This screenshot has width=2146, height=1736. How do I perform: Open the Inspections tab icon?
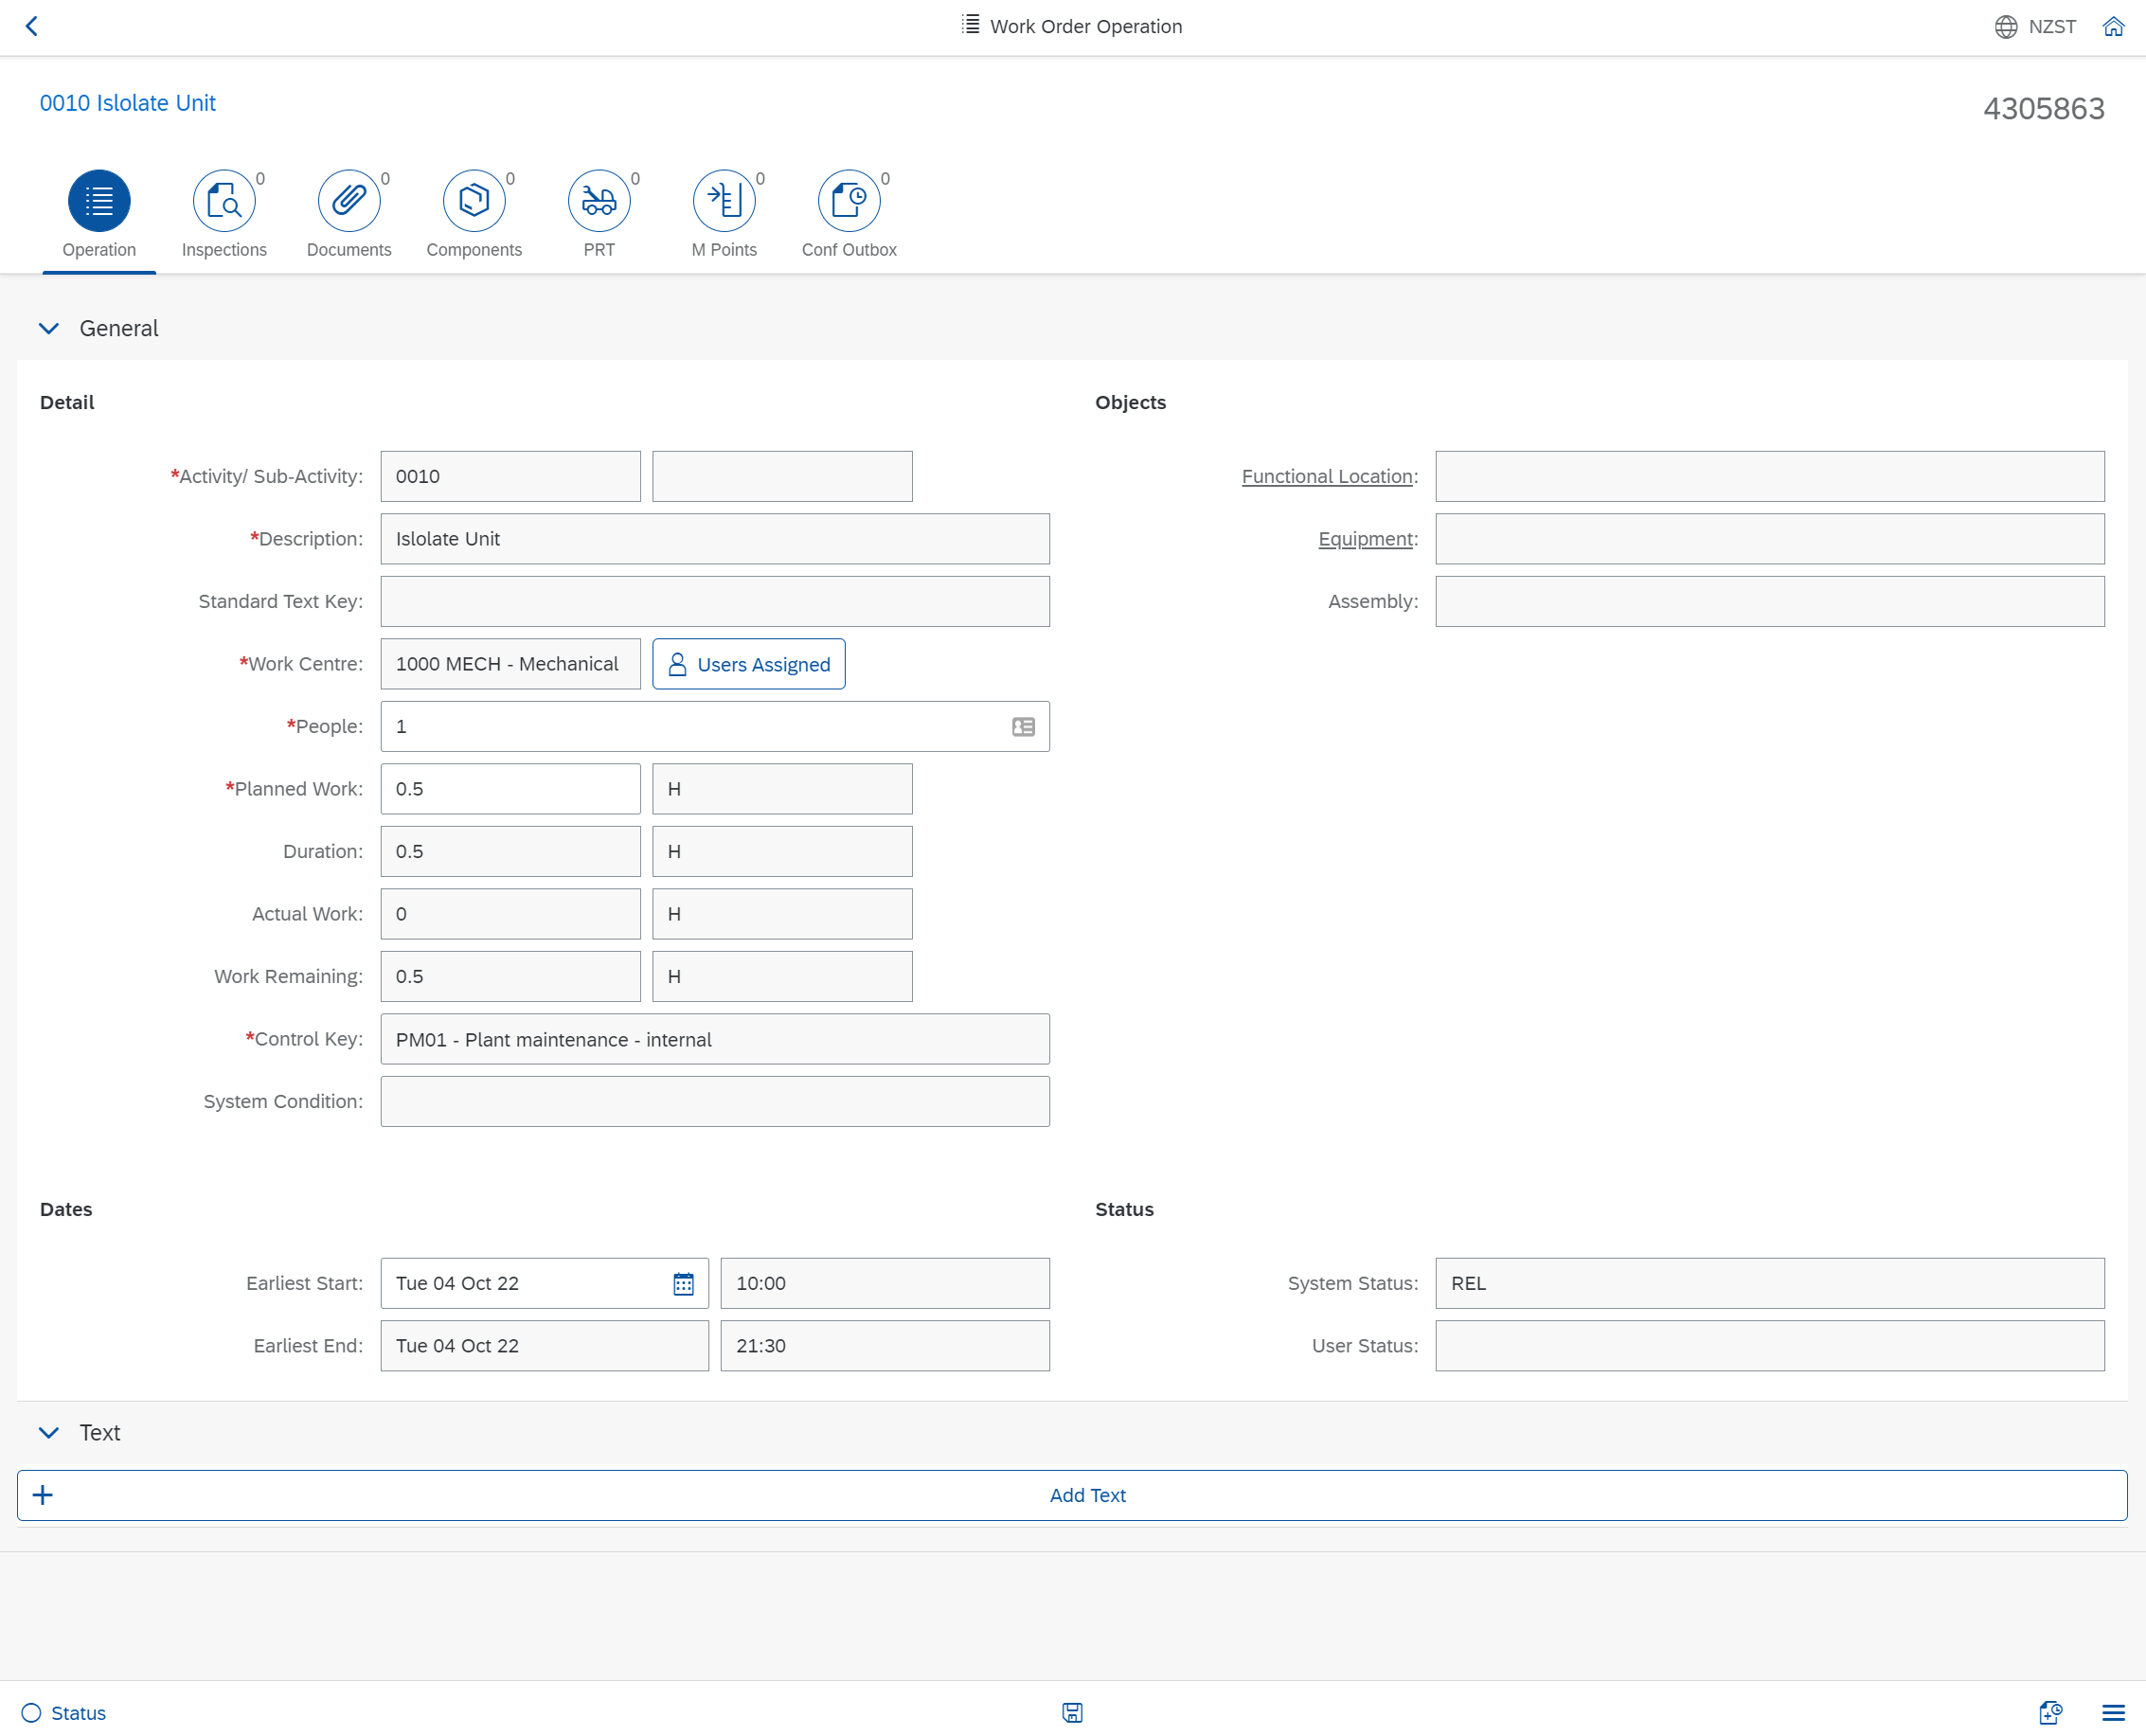click(224, 200)
